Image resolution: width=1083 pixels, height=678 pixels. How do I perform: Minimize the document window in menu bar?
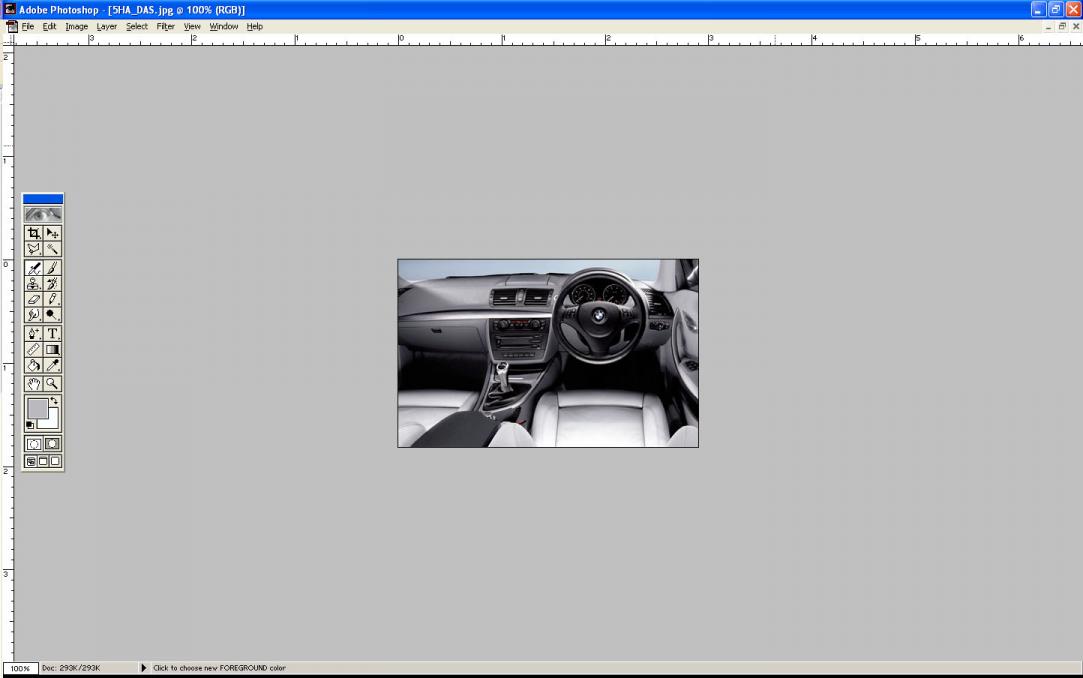point(1048,26)
